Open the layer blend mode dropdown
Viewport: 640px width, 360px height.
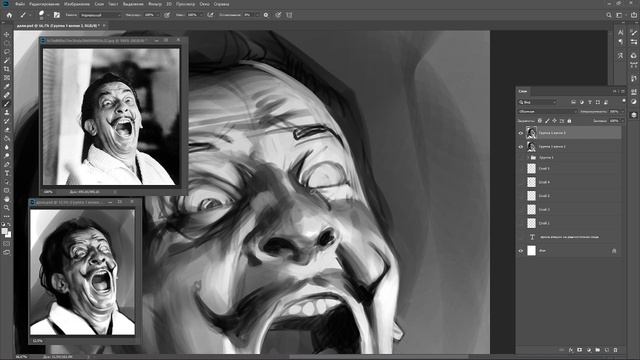click(547, 111)
